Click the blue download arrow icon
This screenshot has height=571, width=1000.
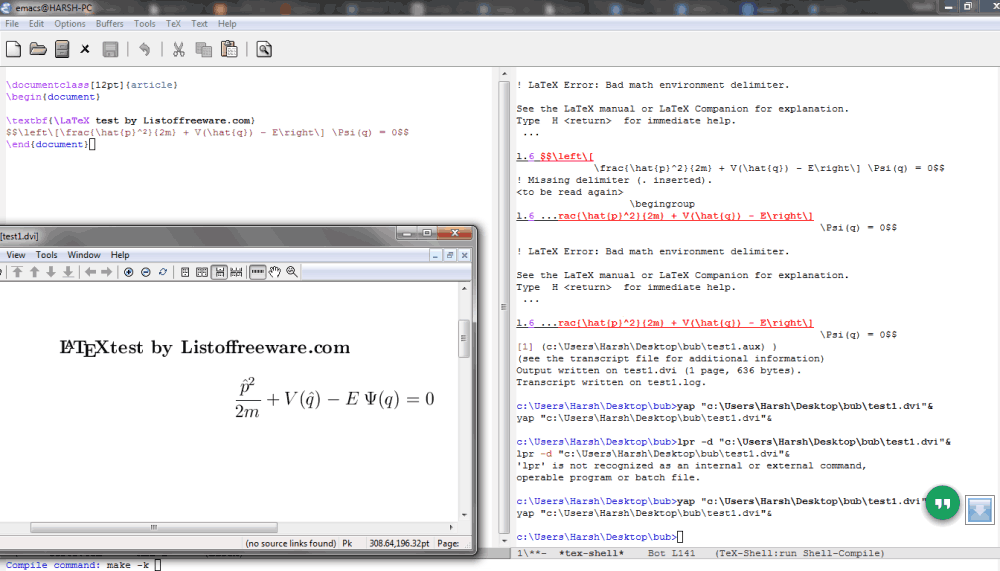[980, 510]
